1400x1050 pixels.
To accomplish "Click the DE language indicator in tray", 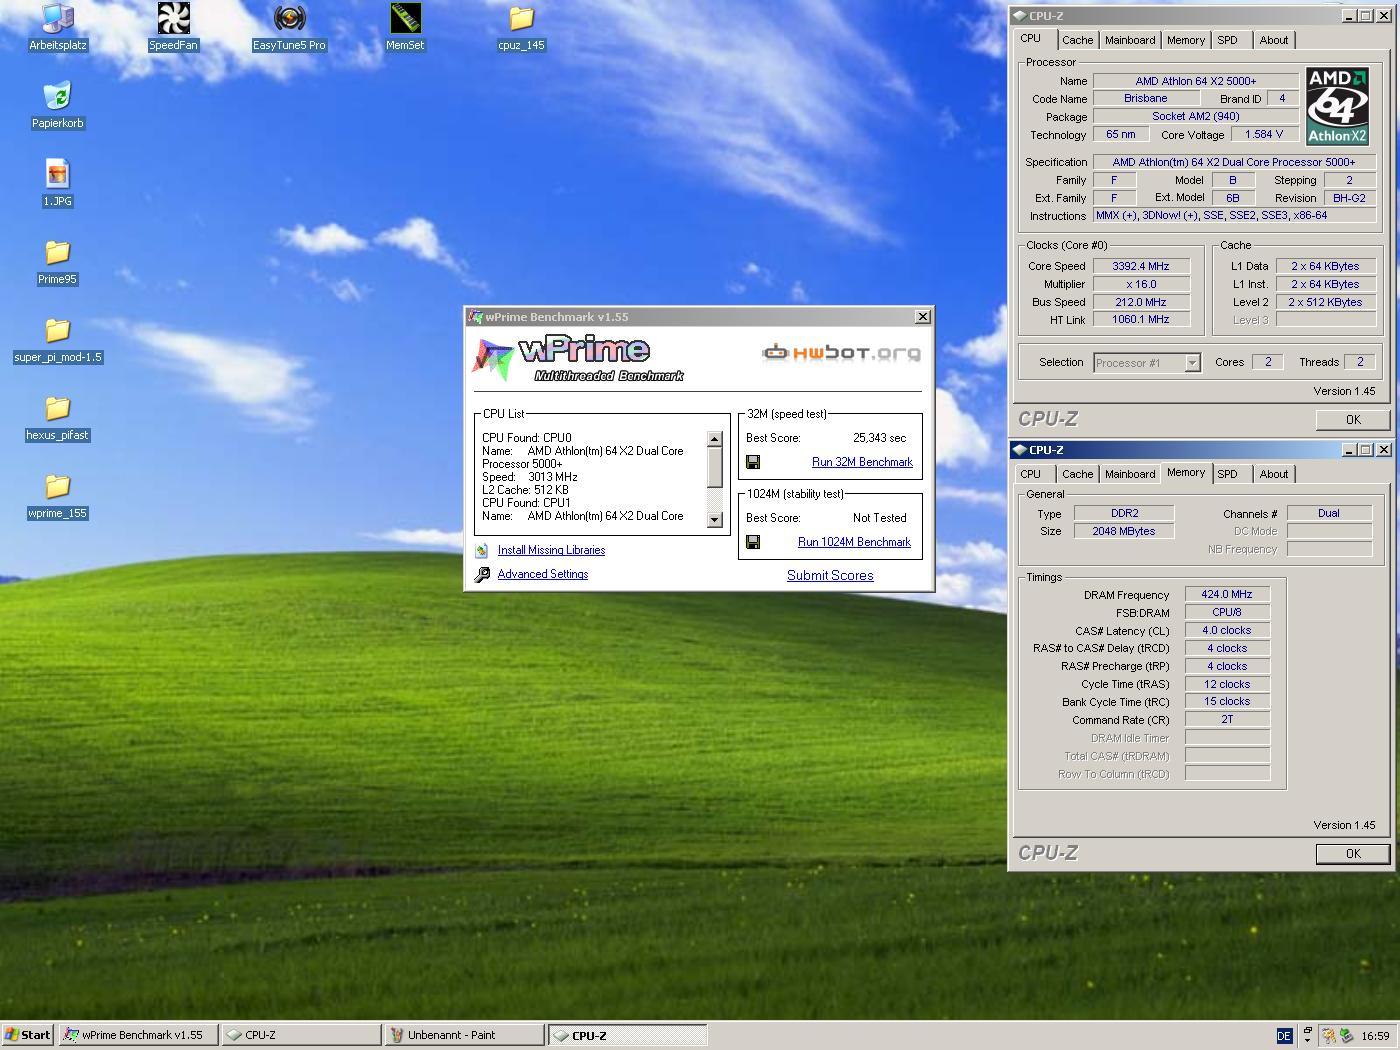I will point(1284,1035).
